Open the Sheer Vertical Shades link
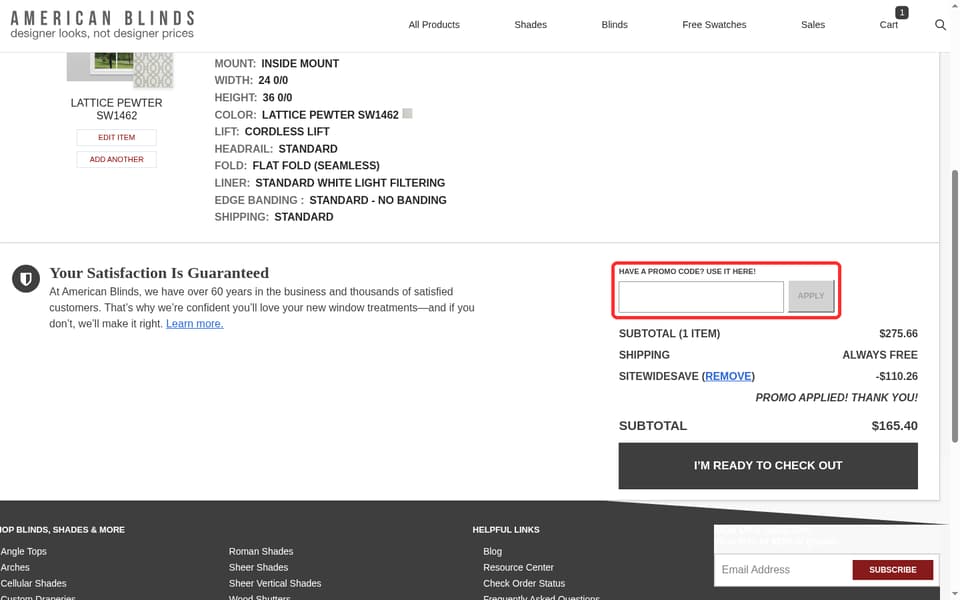Viewport: 960px width, 600px height. click(275, 583)
